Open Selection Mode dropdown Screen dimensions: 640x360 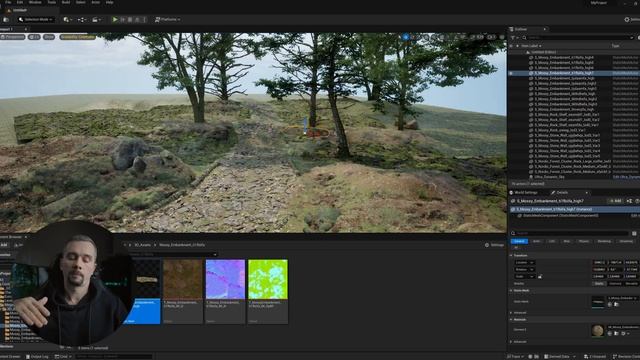[x=36, y=20]
